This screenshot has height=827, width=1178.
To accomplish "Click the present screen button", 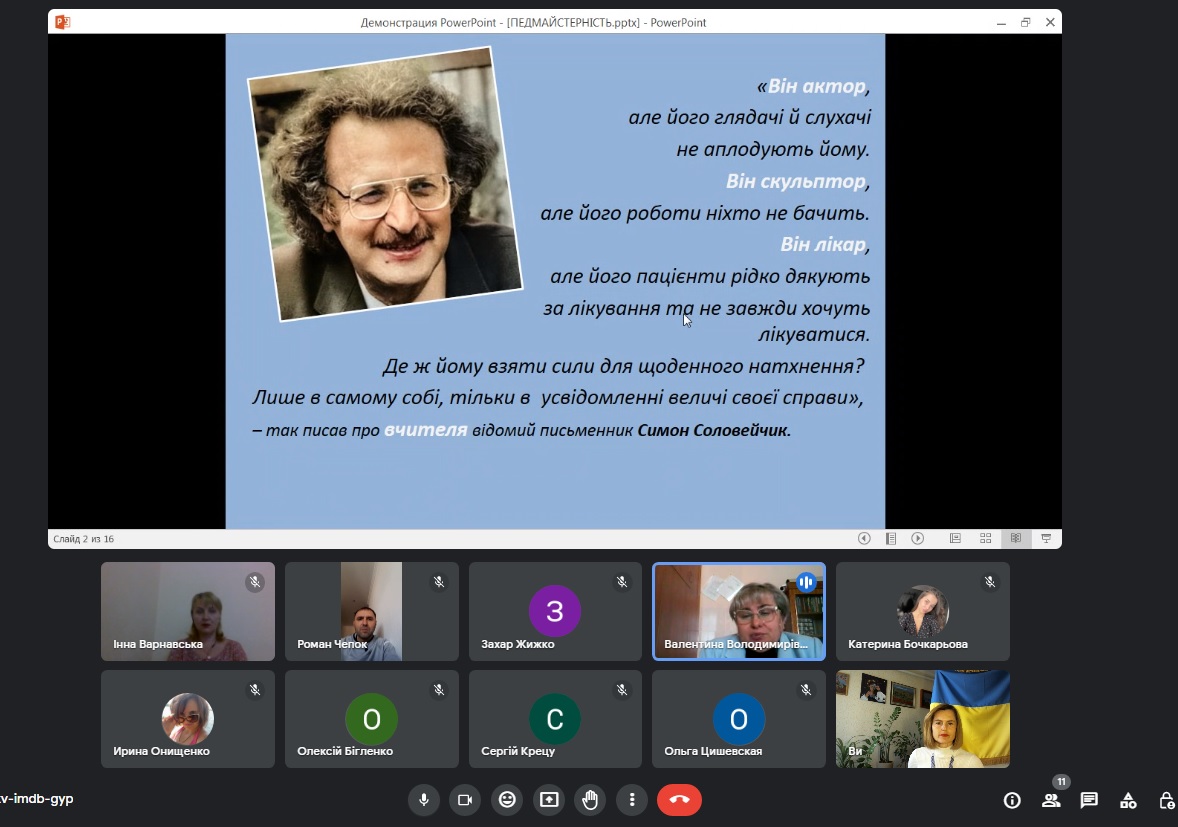I will [x=549, y=800].
